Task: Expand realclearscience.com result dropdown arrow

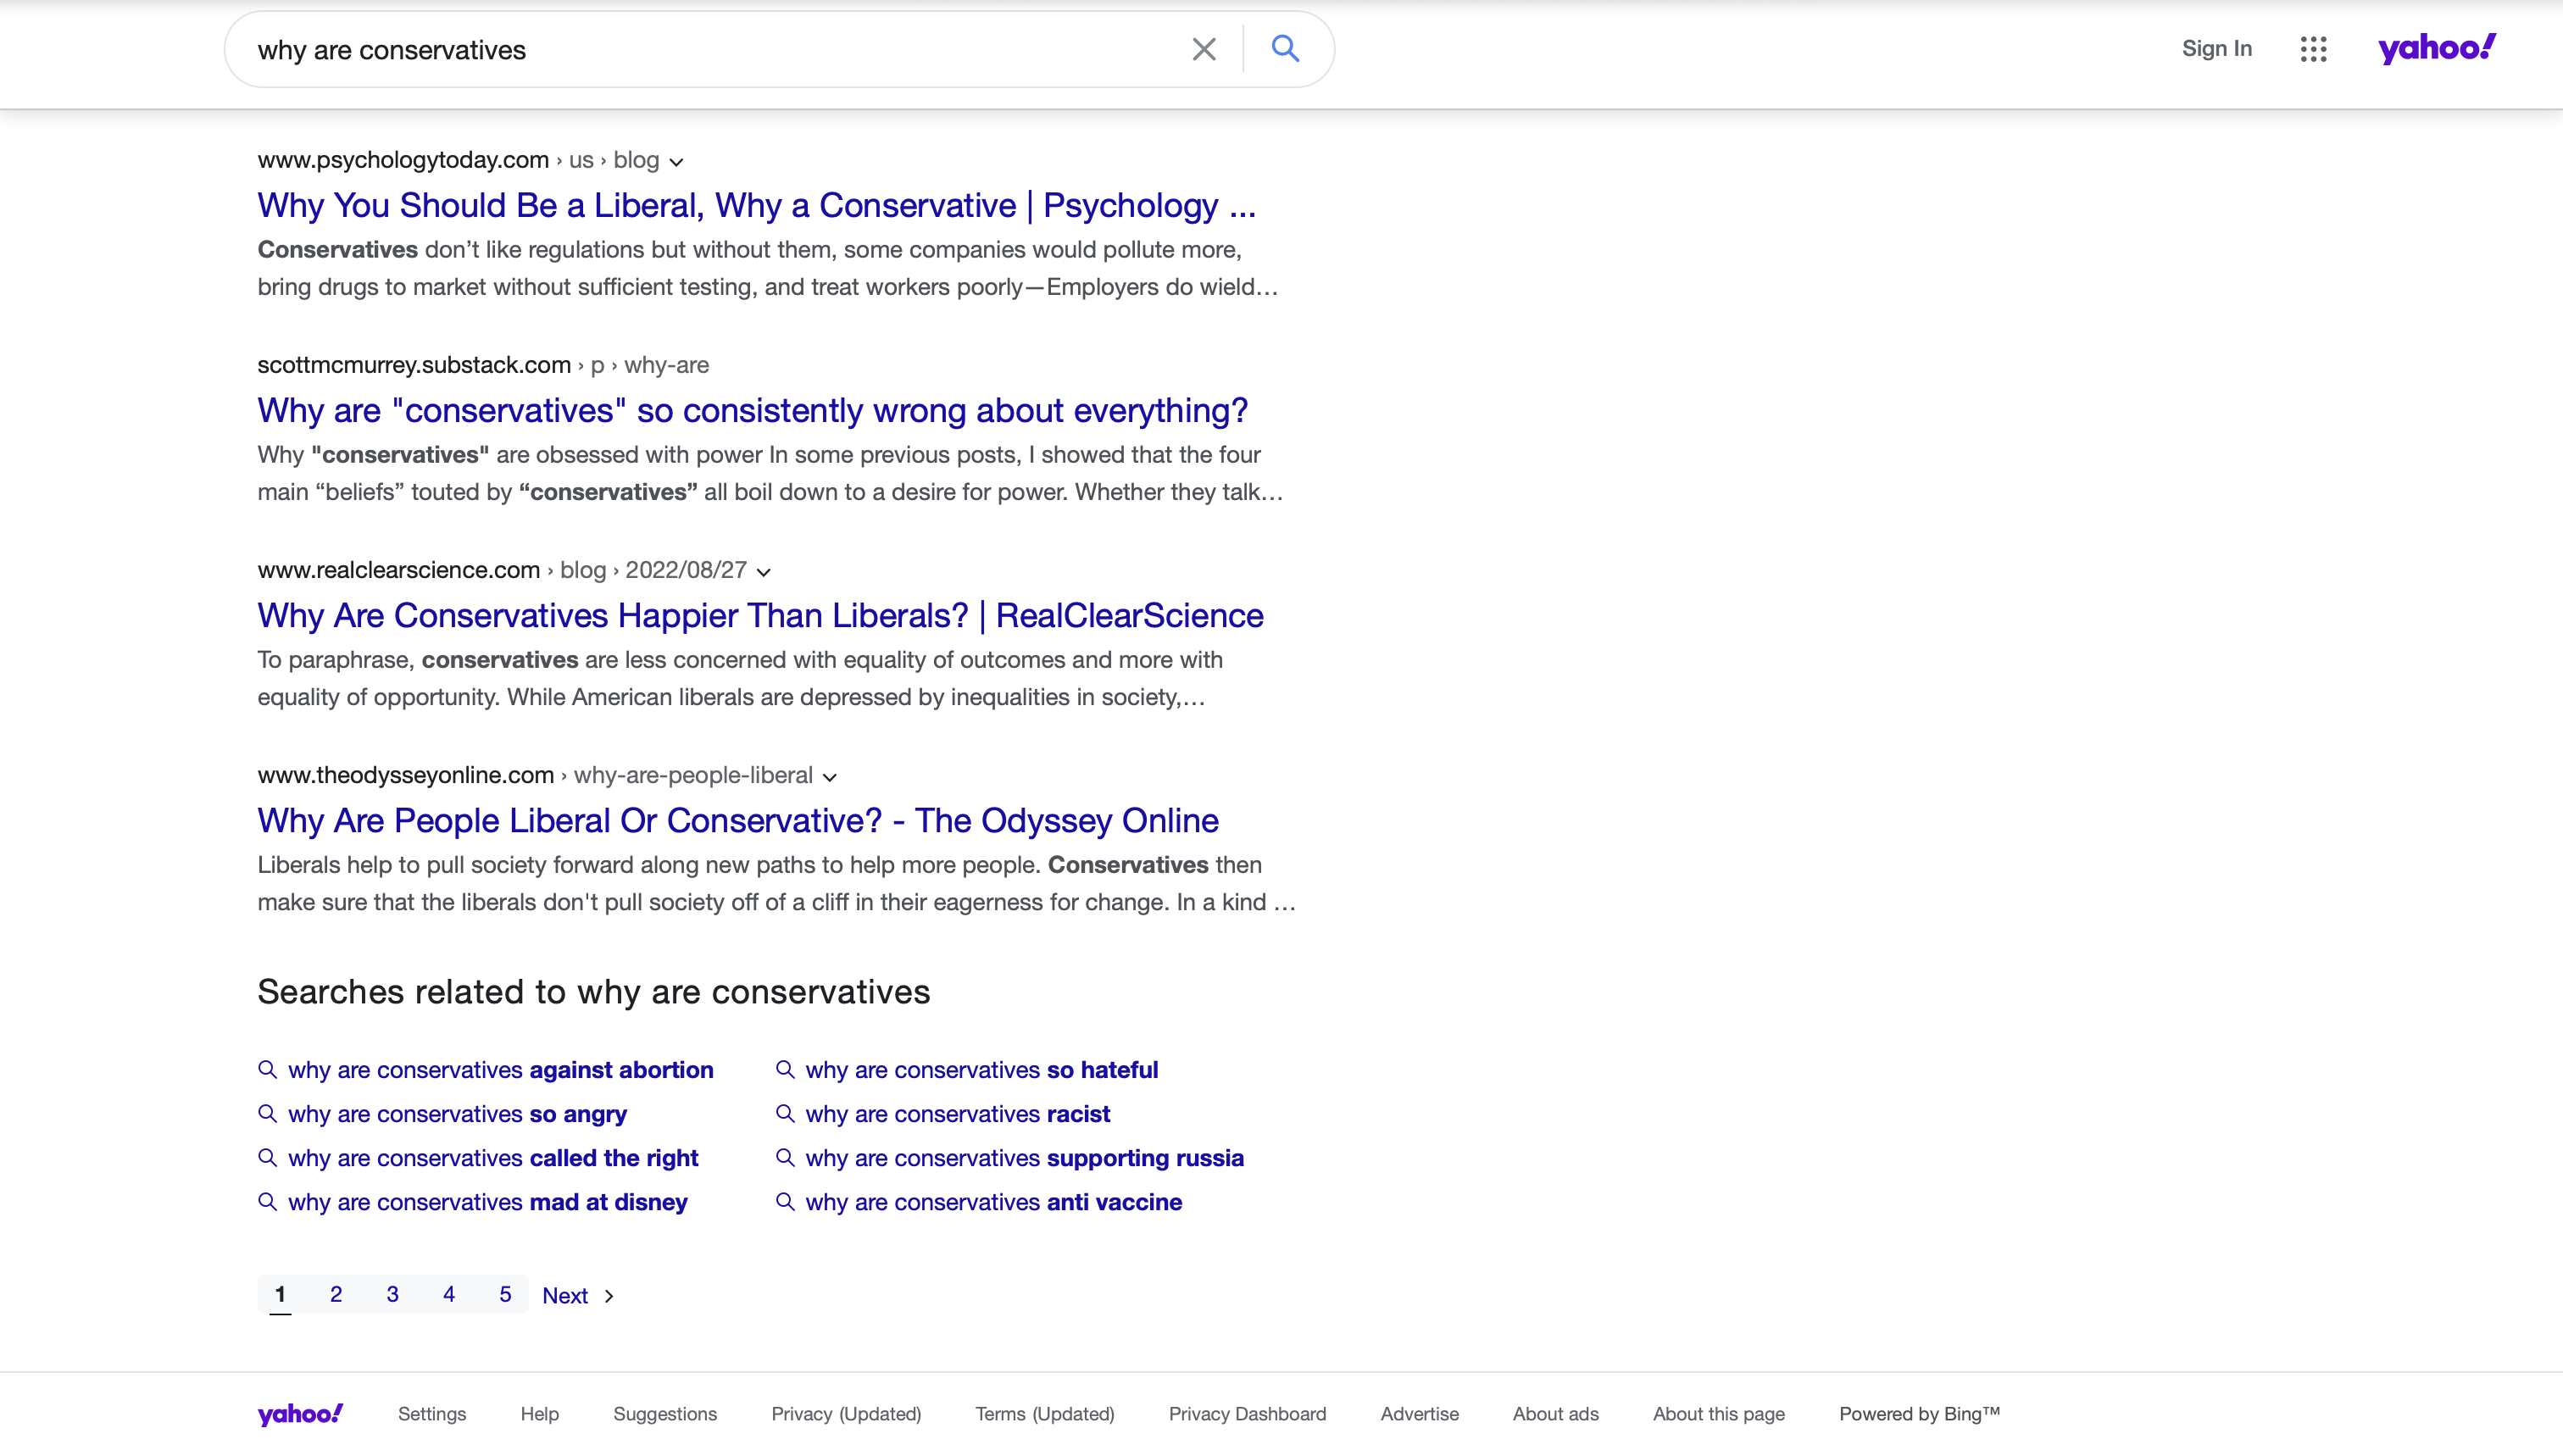Action: tap(764, 572)
